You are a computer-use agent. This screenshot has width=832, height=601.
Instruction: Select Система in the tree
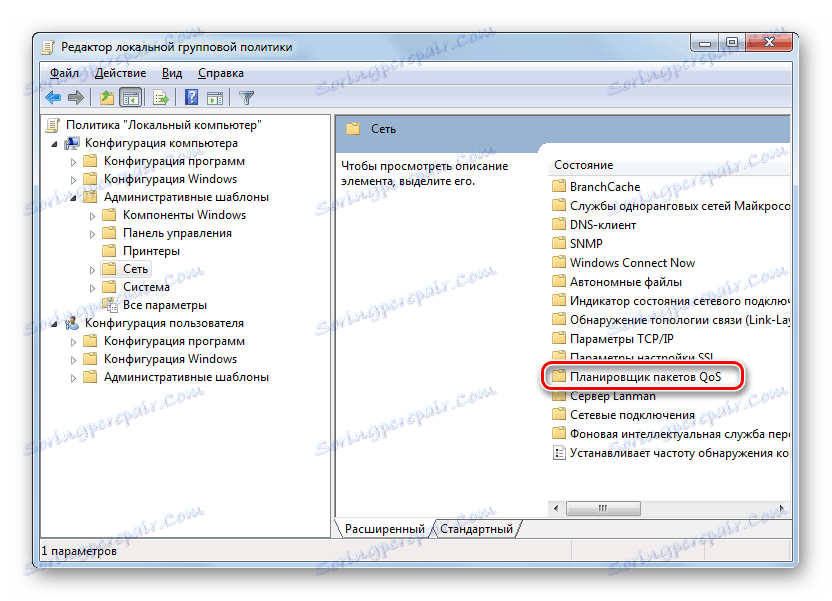click(x=146, y=287)
